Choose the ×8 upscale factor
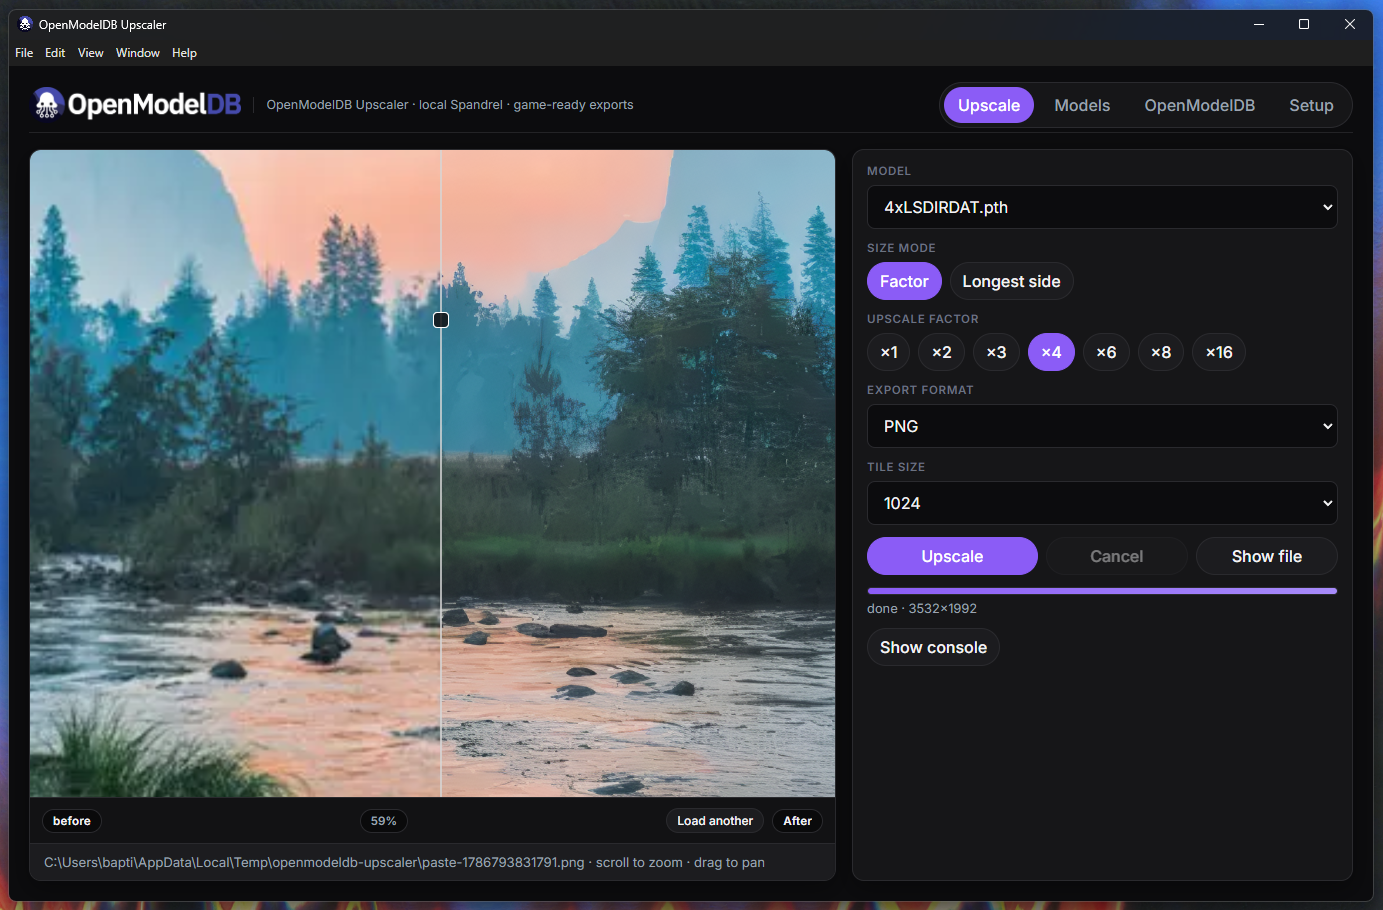Viewport: 1383px width, 910px height. [1161, 352]
